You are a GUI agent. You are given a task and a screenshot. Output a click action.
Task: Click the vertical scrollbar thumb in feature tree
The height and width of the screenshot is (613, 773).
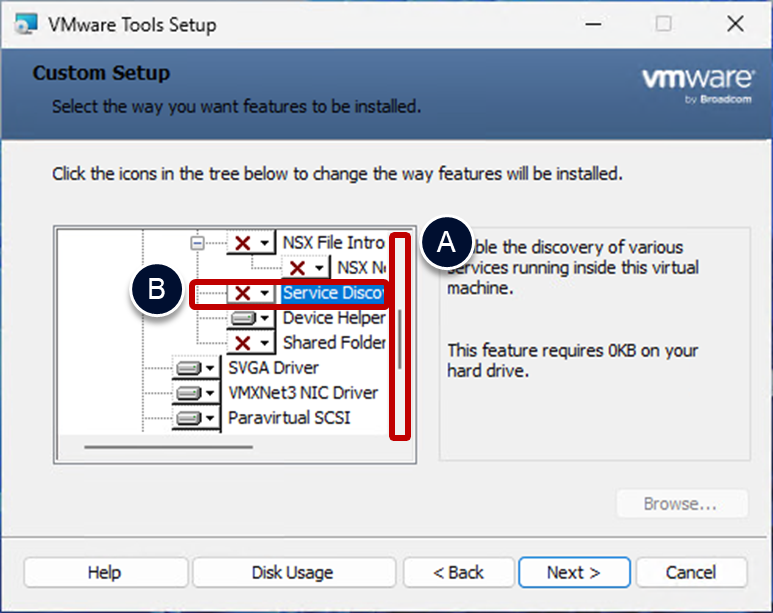(401, 338)
